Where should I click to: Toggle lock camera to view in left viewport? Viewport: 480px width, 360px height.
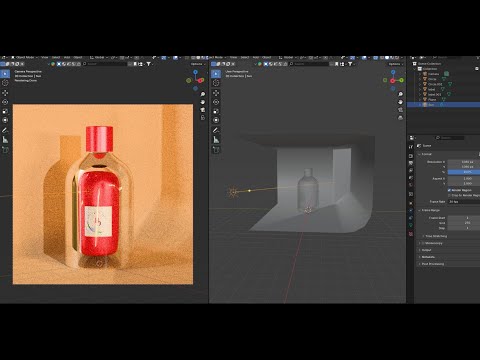203,117
